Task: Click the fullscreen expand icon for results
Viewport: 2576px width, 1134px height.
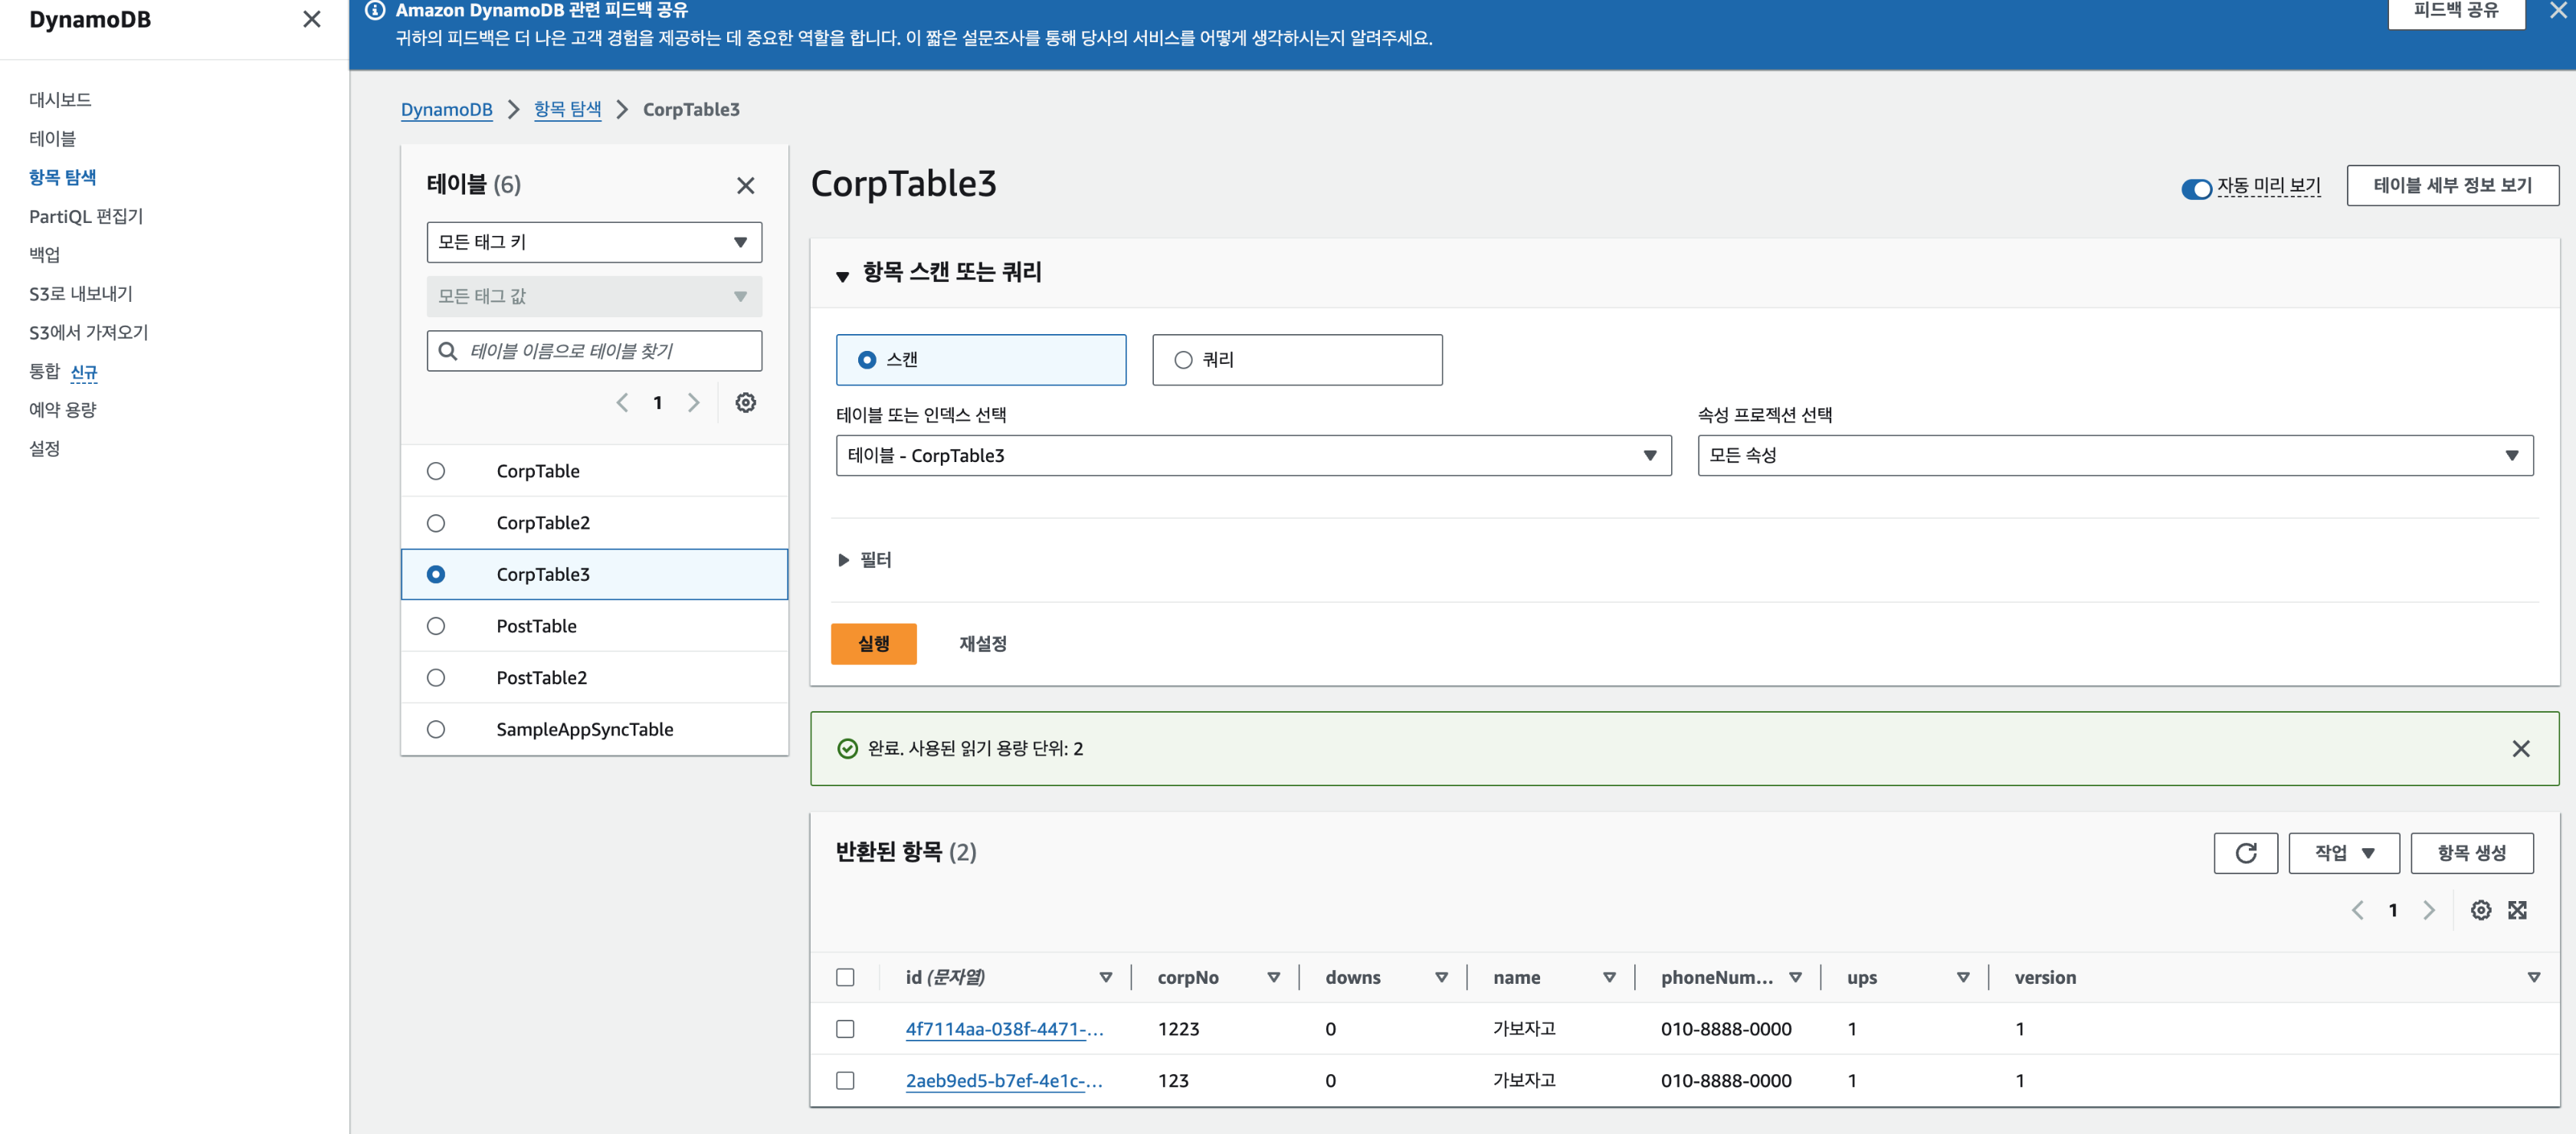Action: (2517, 910)
